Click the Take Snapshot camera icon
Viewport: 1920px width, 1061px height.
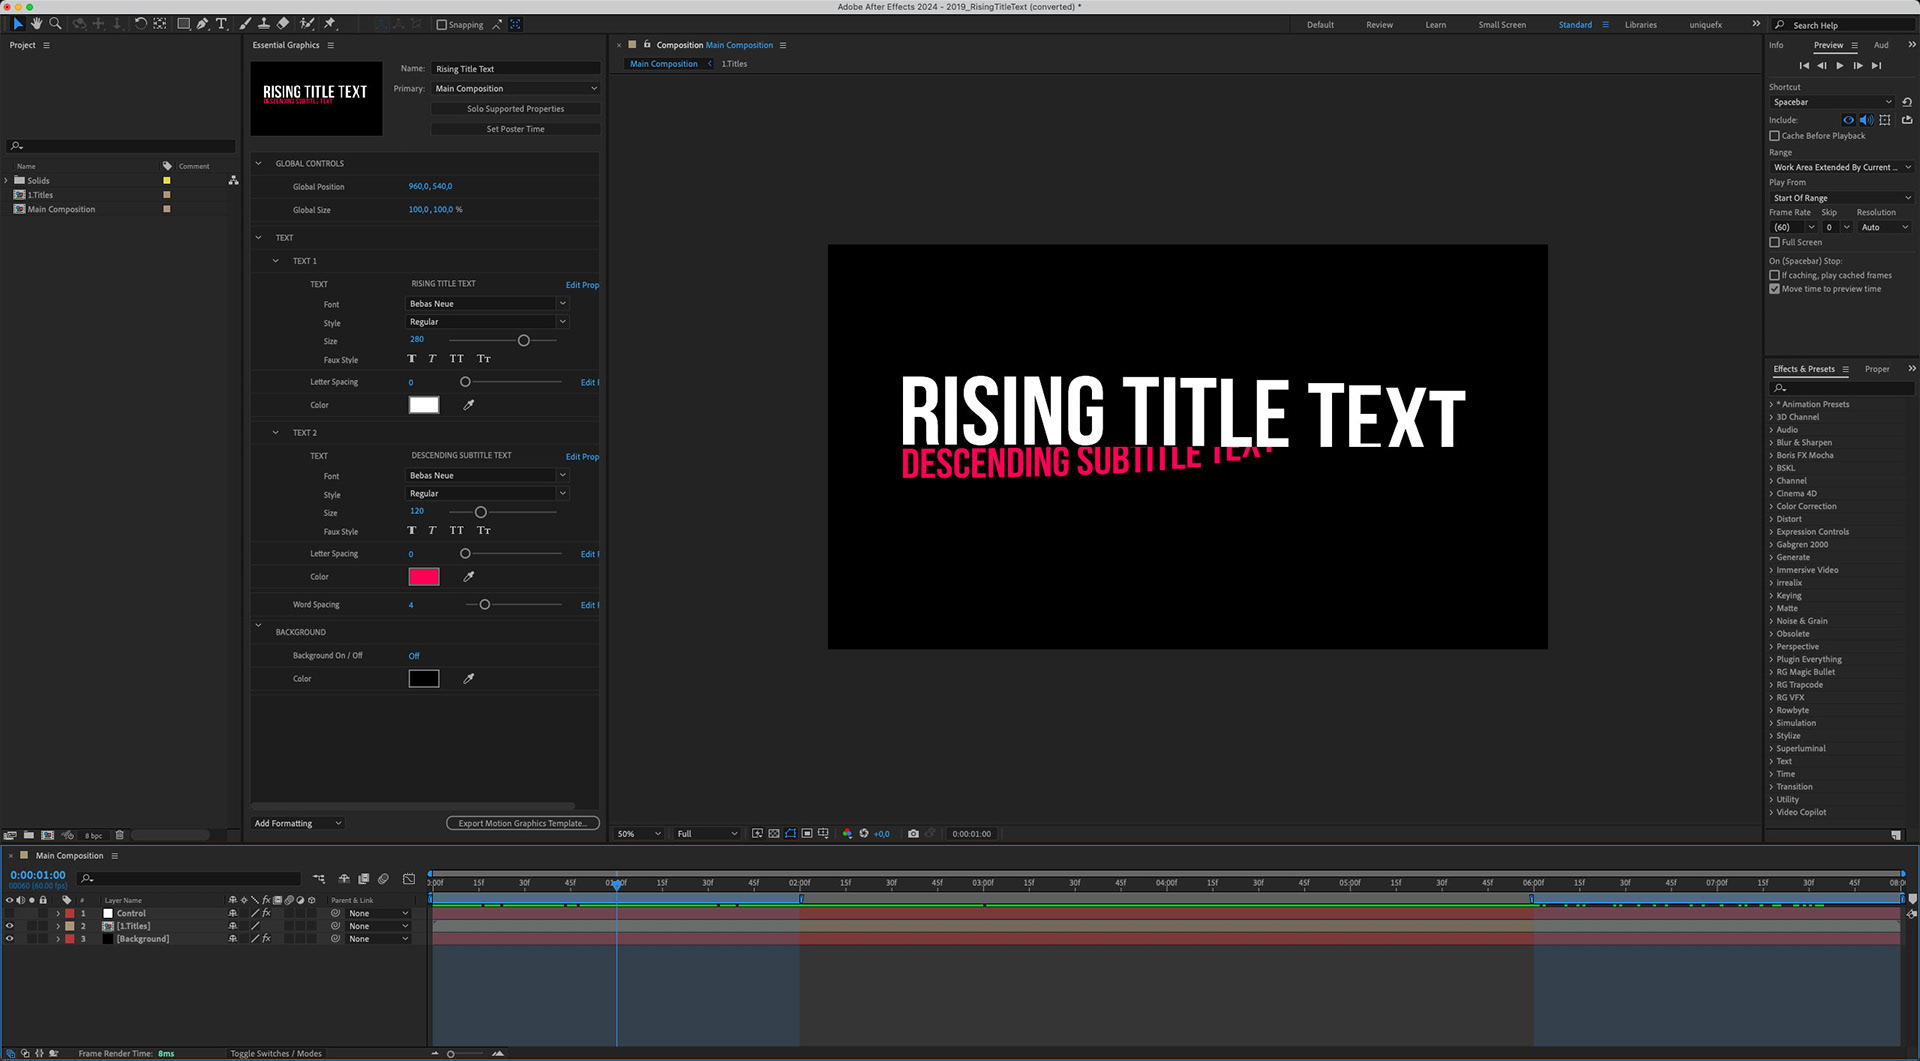tap(913, 833)
